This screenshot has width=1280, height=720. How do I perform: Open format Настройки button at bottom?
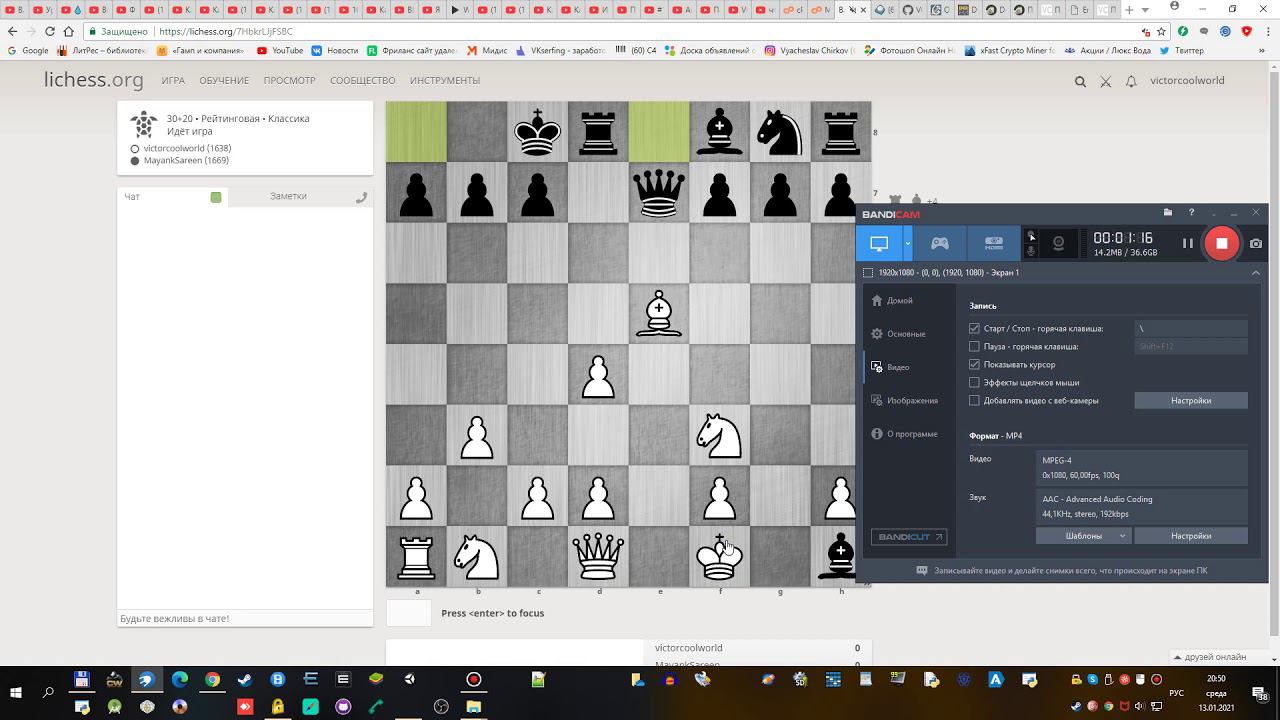pyautogui.click(x=1191, y=536)
